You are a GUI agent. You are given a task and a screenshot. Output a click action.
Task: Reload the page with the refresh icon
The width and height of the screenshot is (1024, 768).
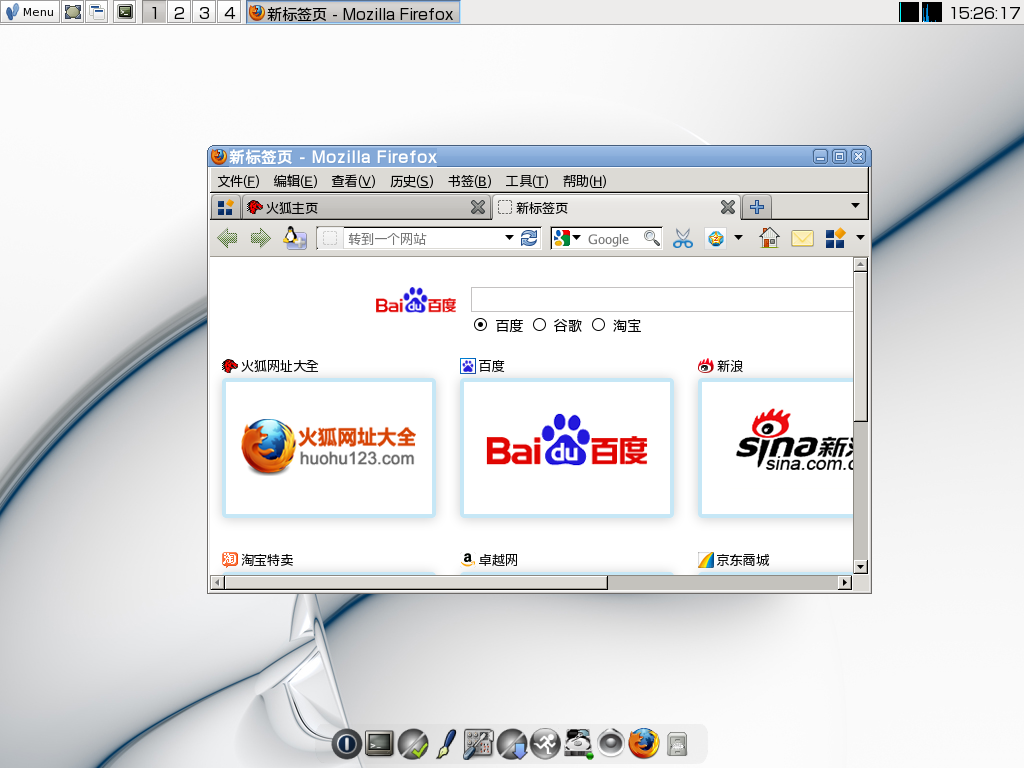pyautogui.click(x=529, y=238)
